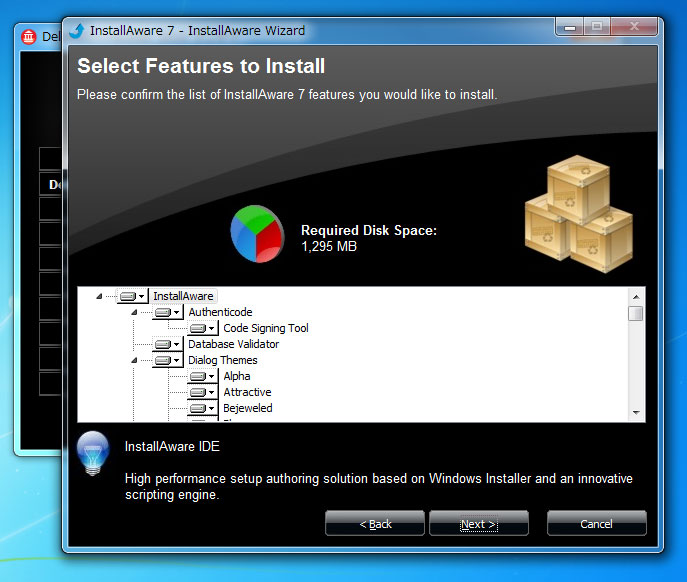Select the Dialog Themes item
This screenshot has width=687, height=582.
tap(223, 360)
